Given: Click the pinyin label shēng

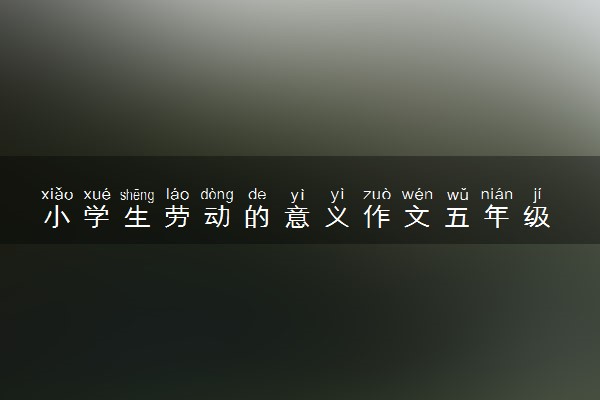Looking at the screenshot, I should 137,195.
